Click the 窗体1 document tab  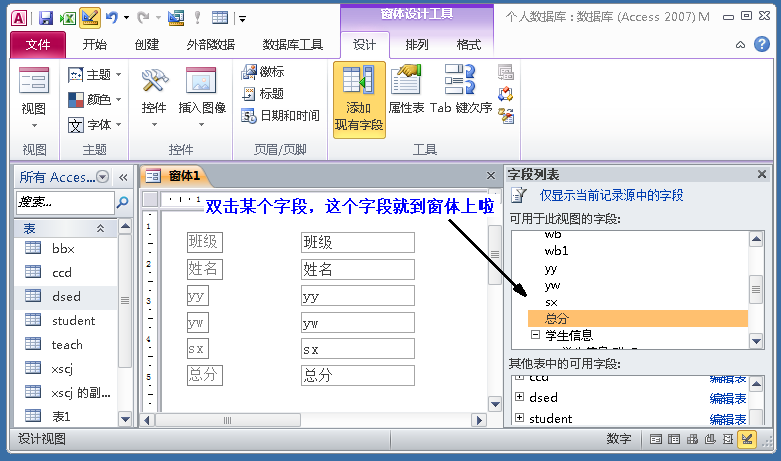point(175,176)
